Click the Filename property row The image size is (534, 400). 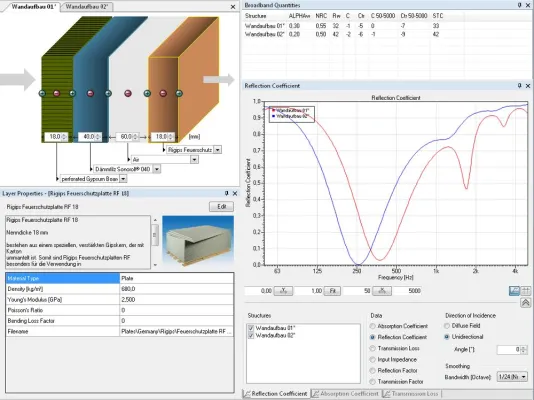pos(120,331)
